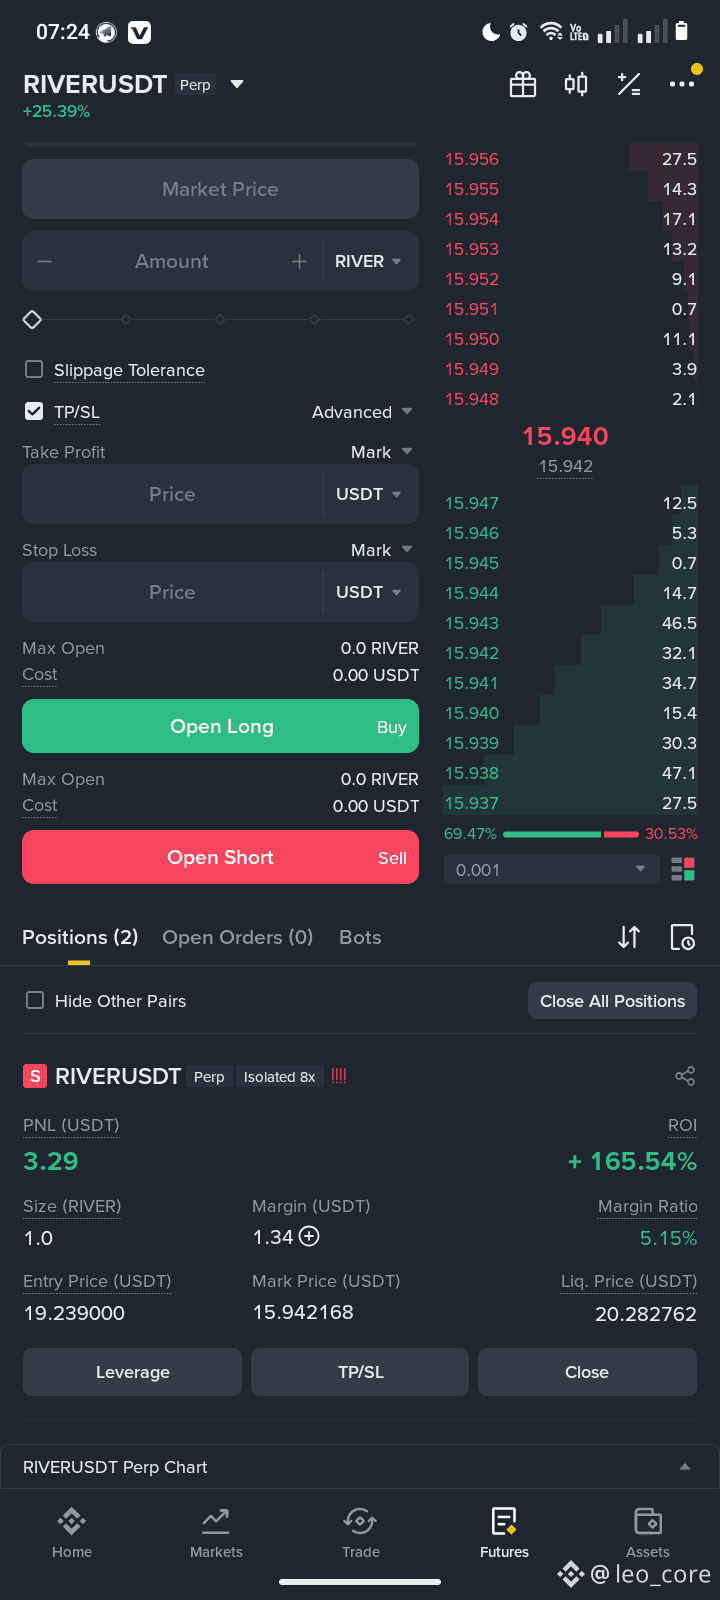Open the Advanced TP/SL dropdown
The height and width of the screenshot is (1600, 720).
[362, 412]
